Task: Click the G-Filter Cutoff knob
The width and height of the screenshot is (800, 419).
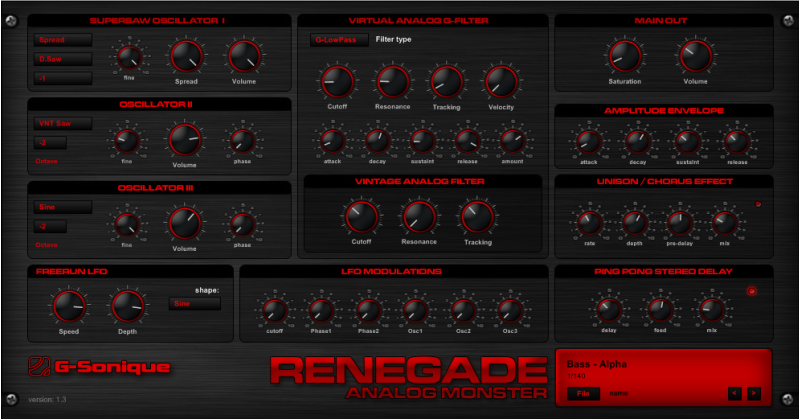Action: 337,80
